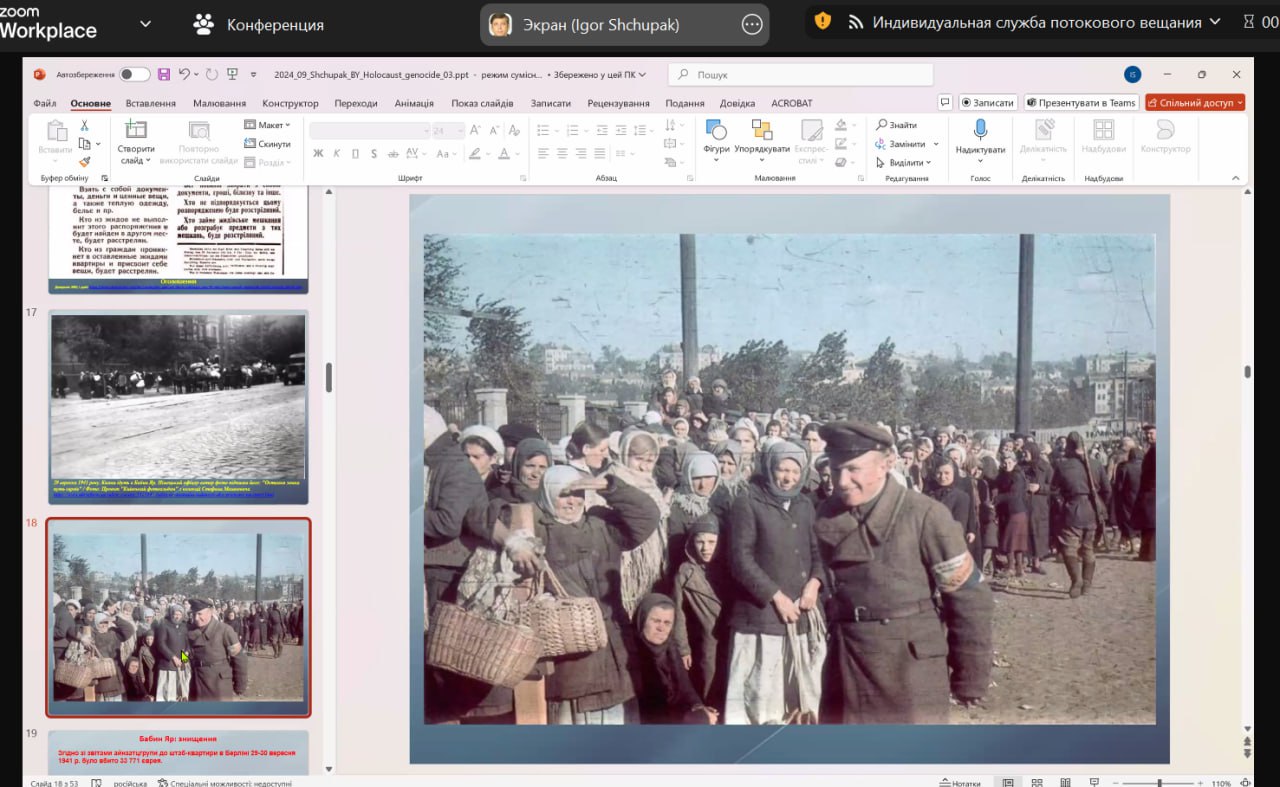
Task: Open the Шрифт font dialog launcher
Action: (x=523, y=178)
